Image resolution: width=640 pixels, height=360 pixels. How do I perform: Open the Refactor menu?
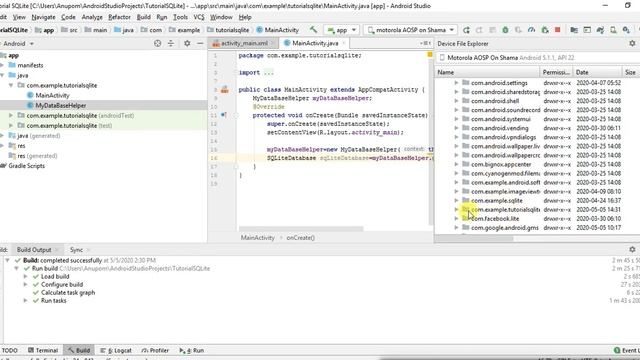tap(119, 17)
